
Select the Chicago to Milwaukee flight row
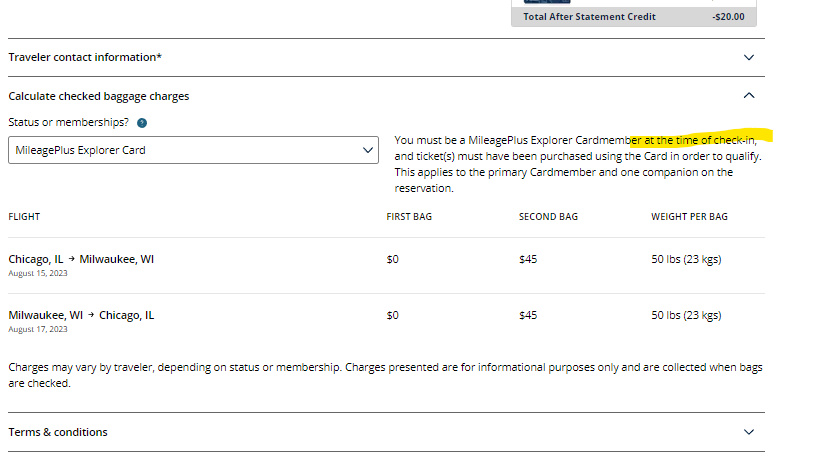pos(81,259)
